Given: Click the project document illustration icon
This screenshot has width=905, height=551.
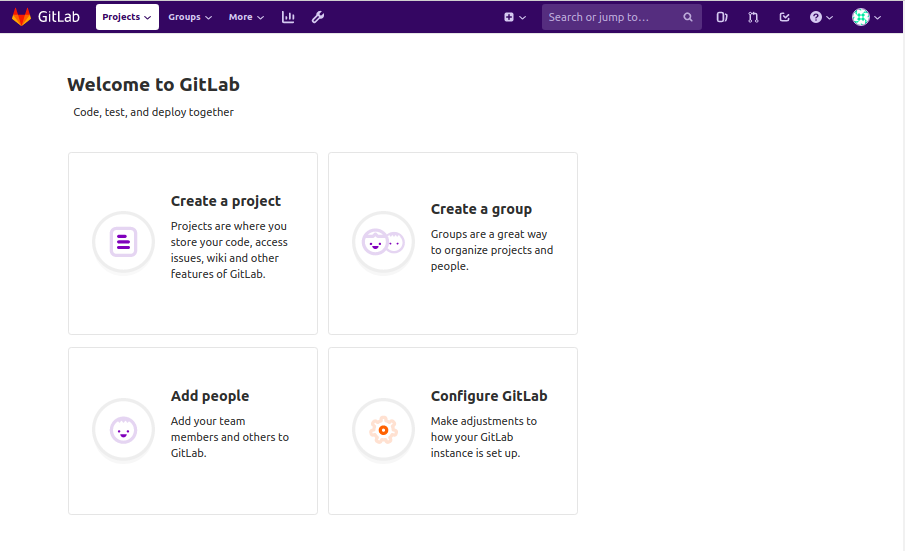Looking at the screenshot, I should click(x=124, y=242).
